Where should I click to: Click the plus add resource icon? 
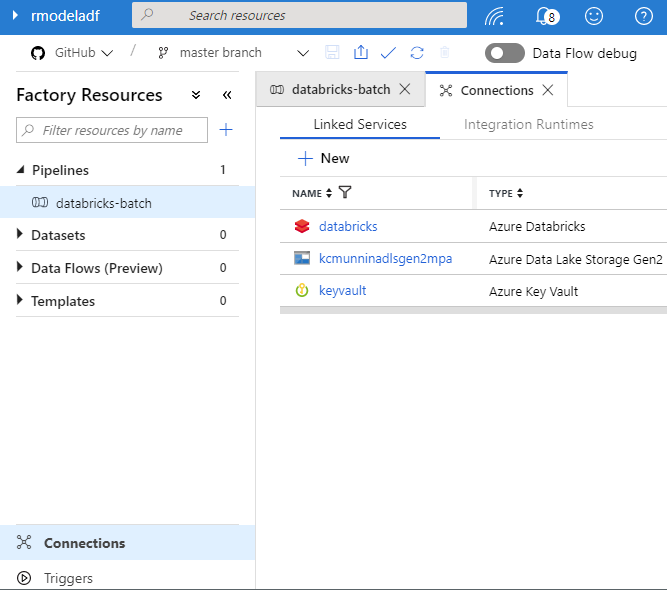point(226,129)
